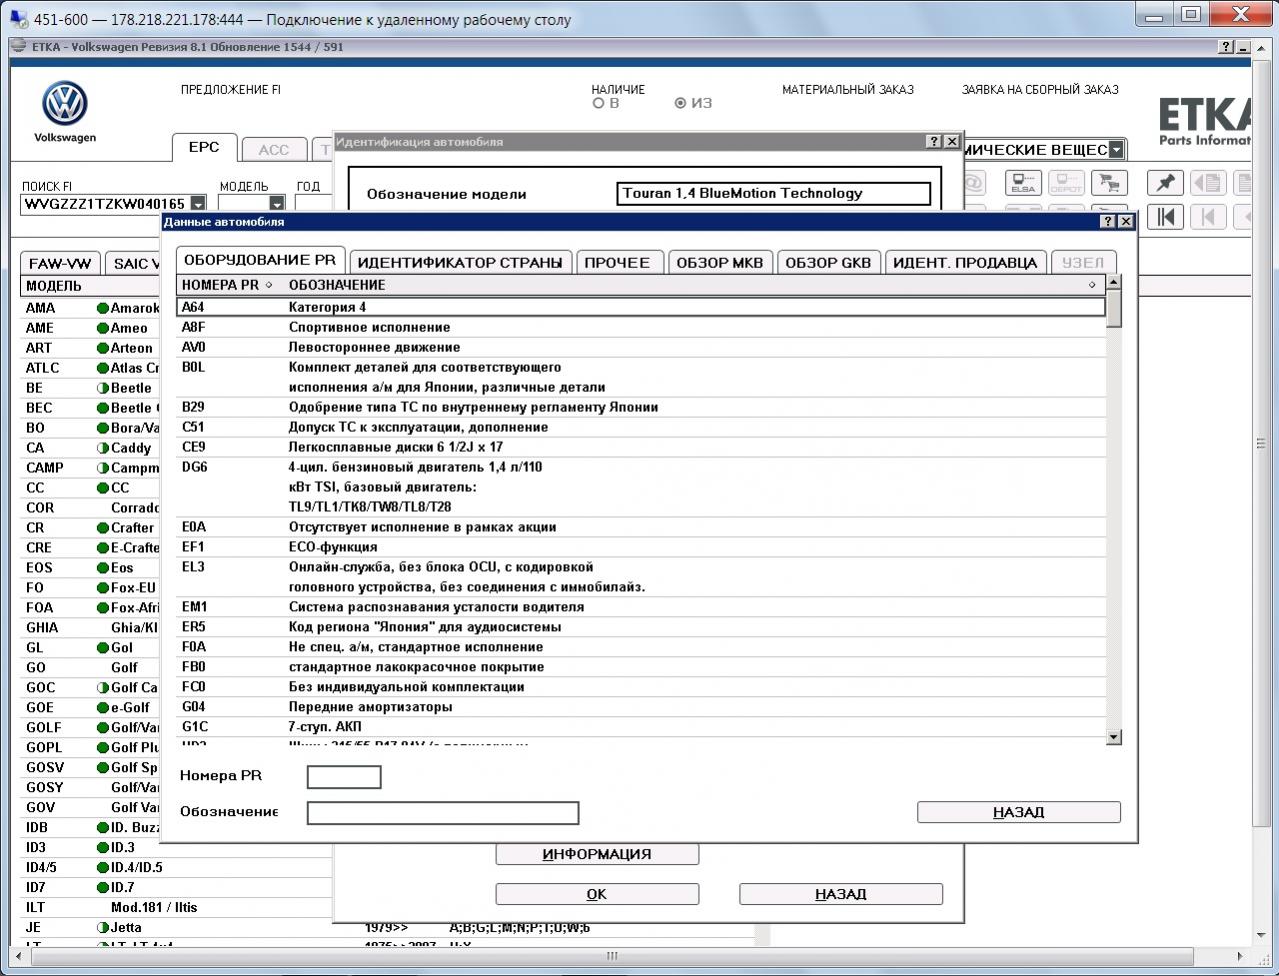Select the FAW-VW brand tab

[x=60, y=264]
